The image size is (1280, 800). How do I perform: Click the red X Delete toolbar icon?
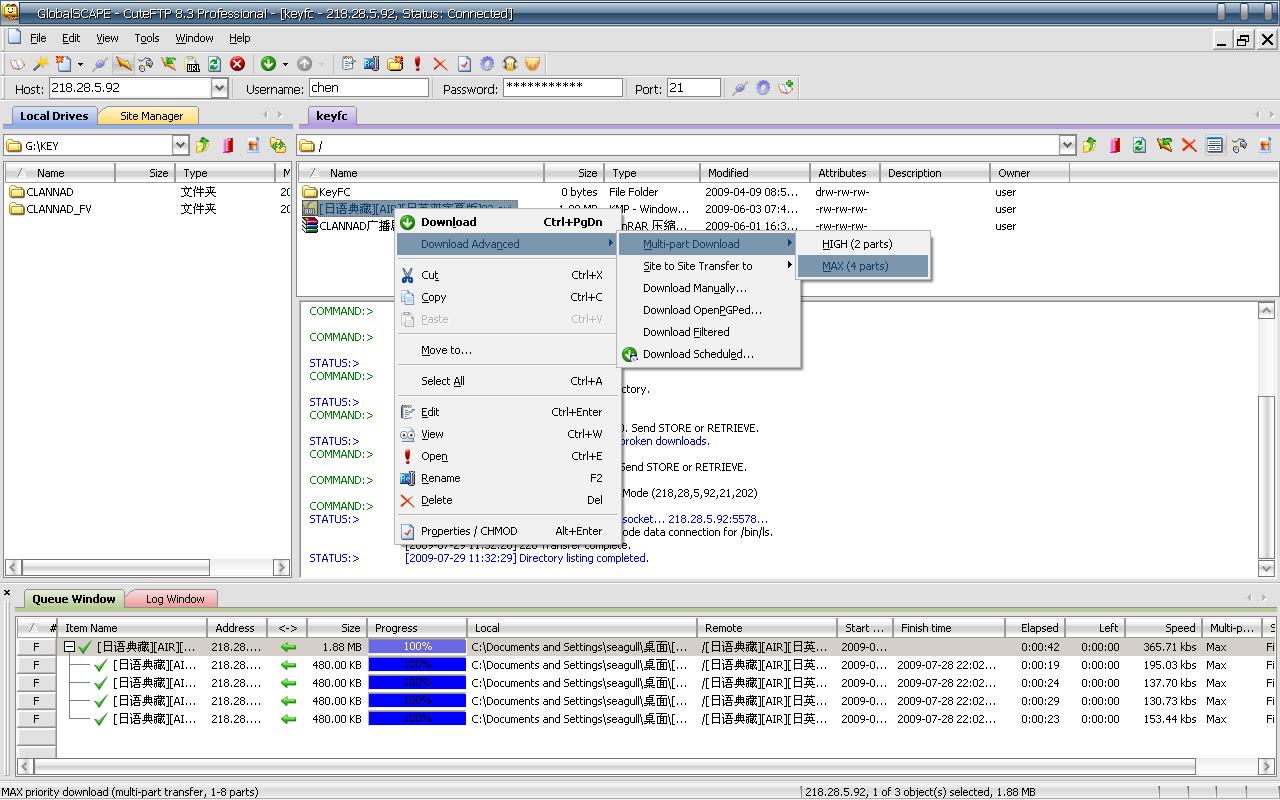pos(440,64)
